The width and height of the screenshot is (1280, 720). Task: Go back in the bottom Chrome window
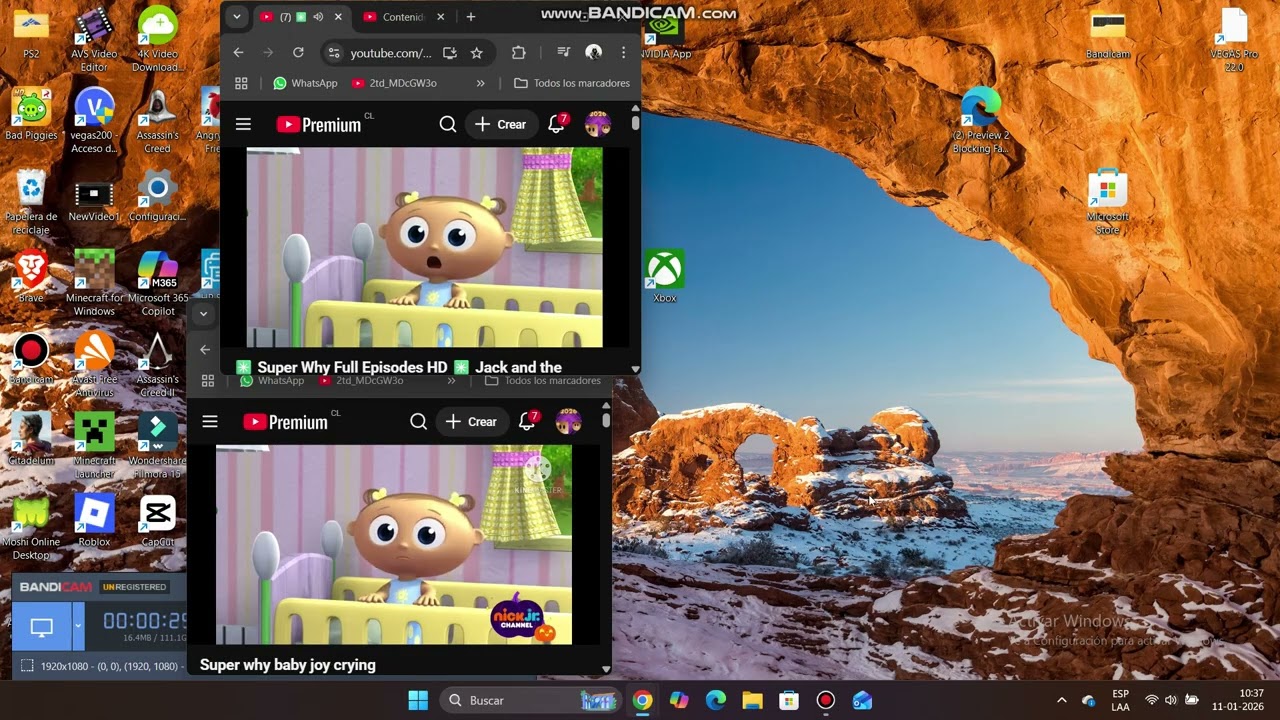pyautogui.click(x=205, y=349)
